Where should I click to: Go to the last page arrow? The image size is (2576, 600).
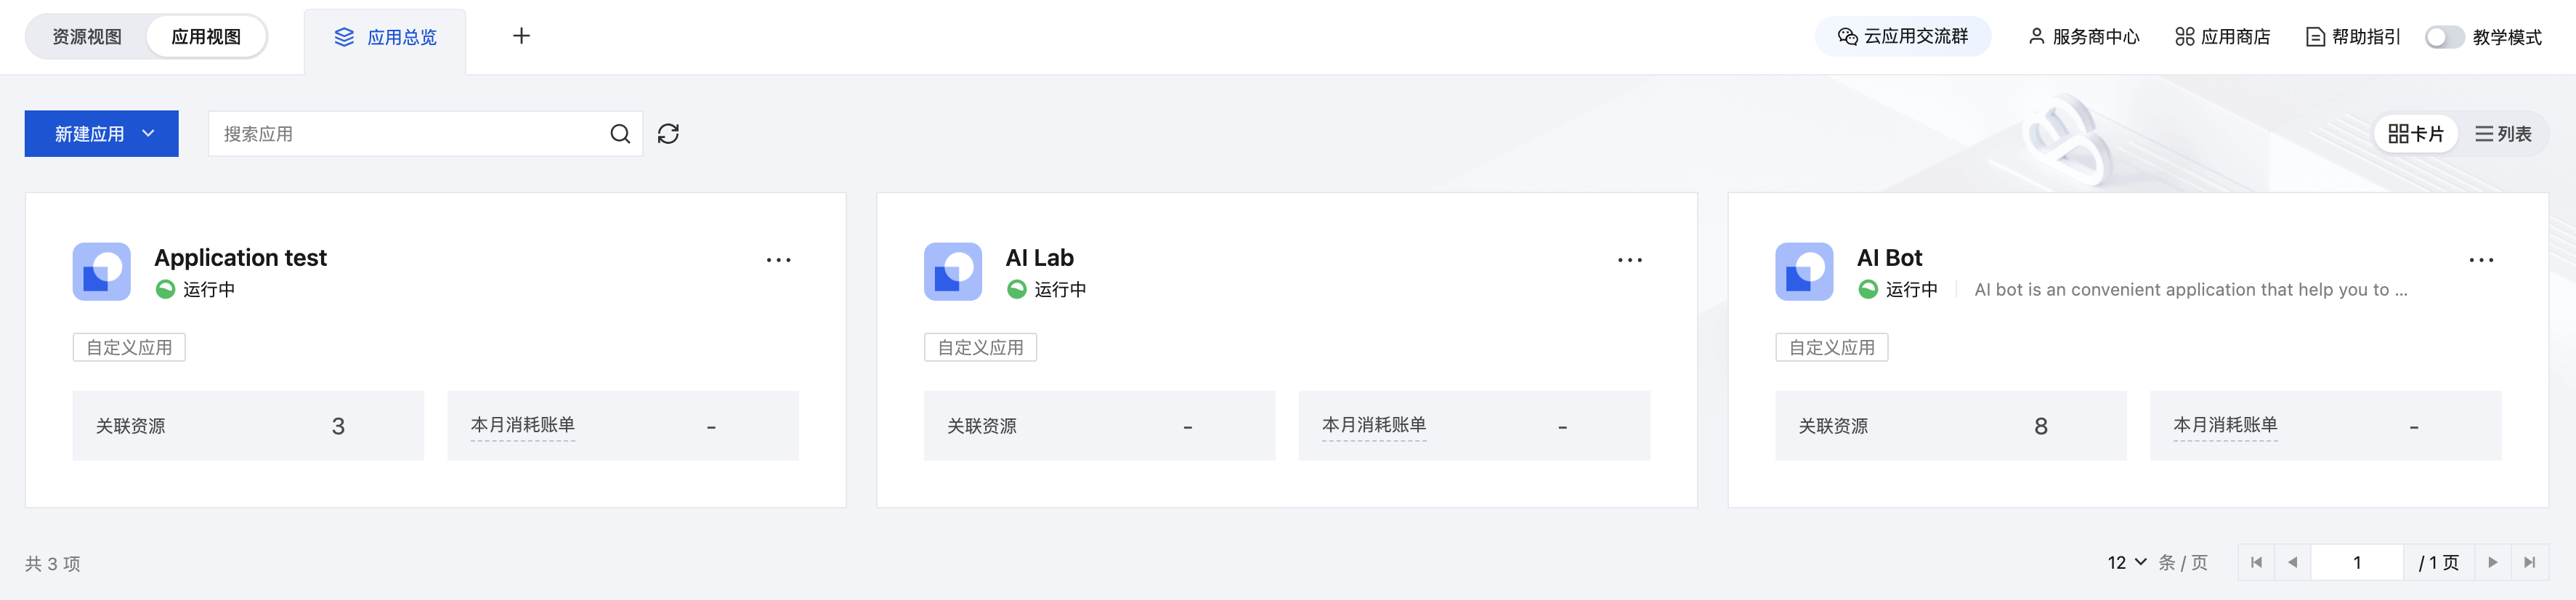coord(2529,563)
